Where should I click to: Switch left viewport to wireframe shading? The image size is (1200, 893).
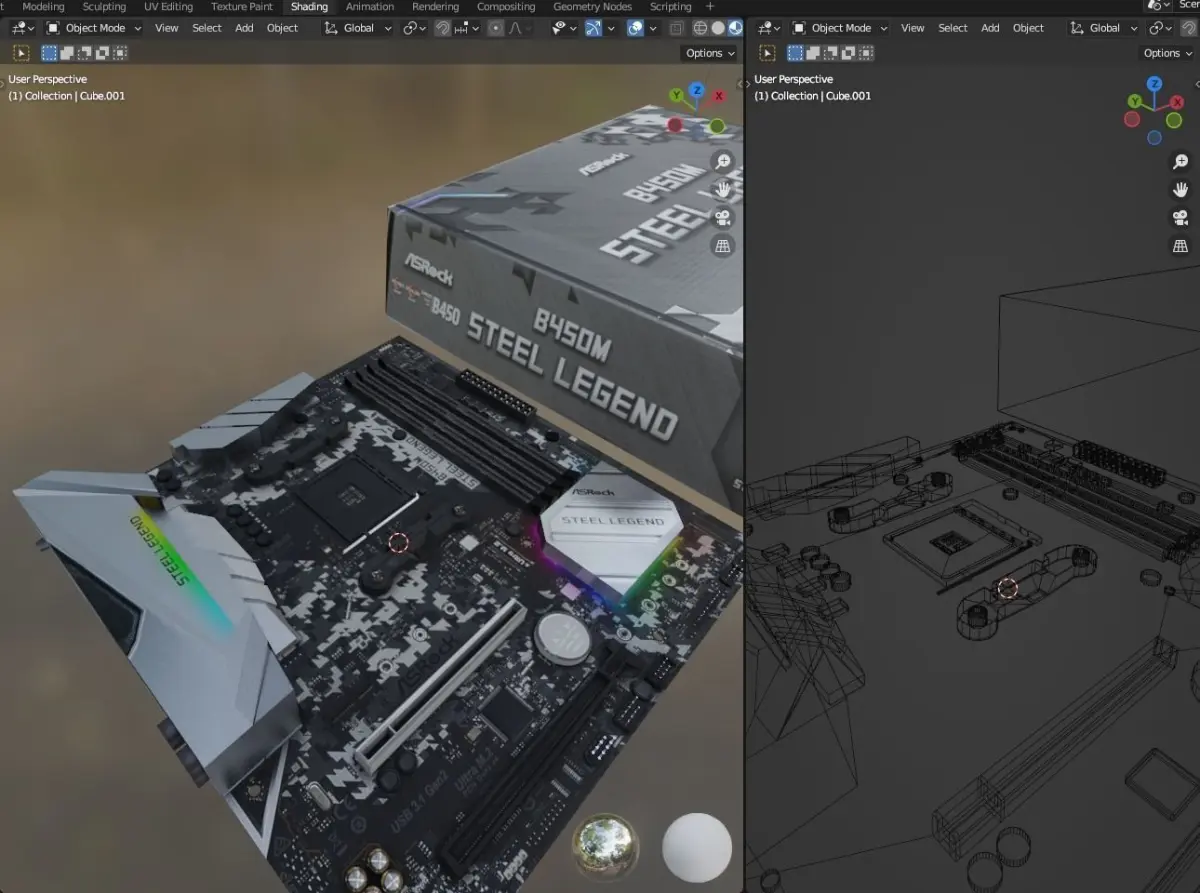(700, 28)
